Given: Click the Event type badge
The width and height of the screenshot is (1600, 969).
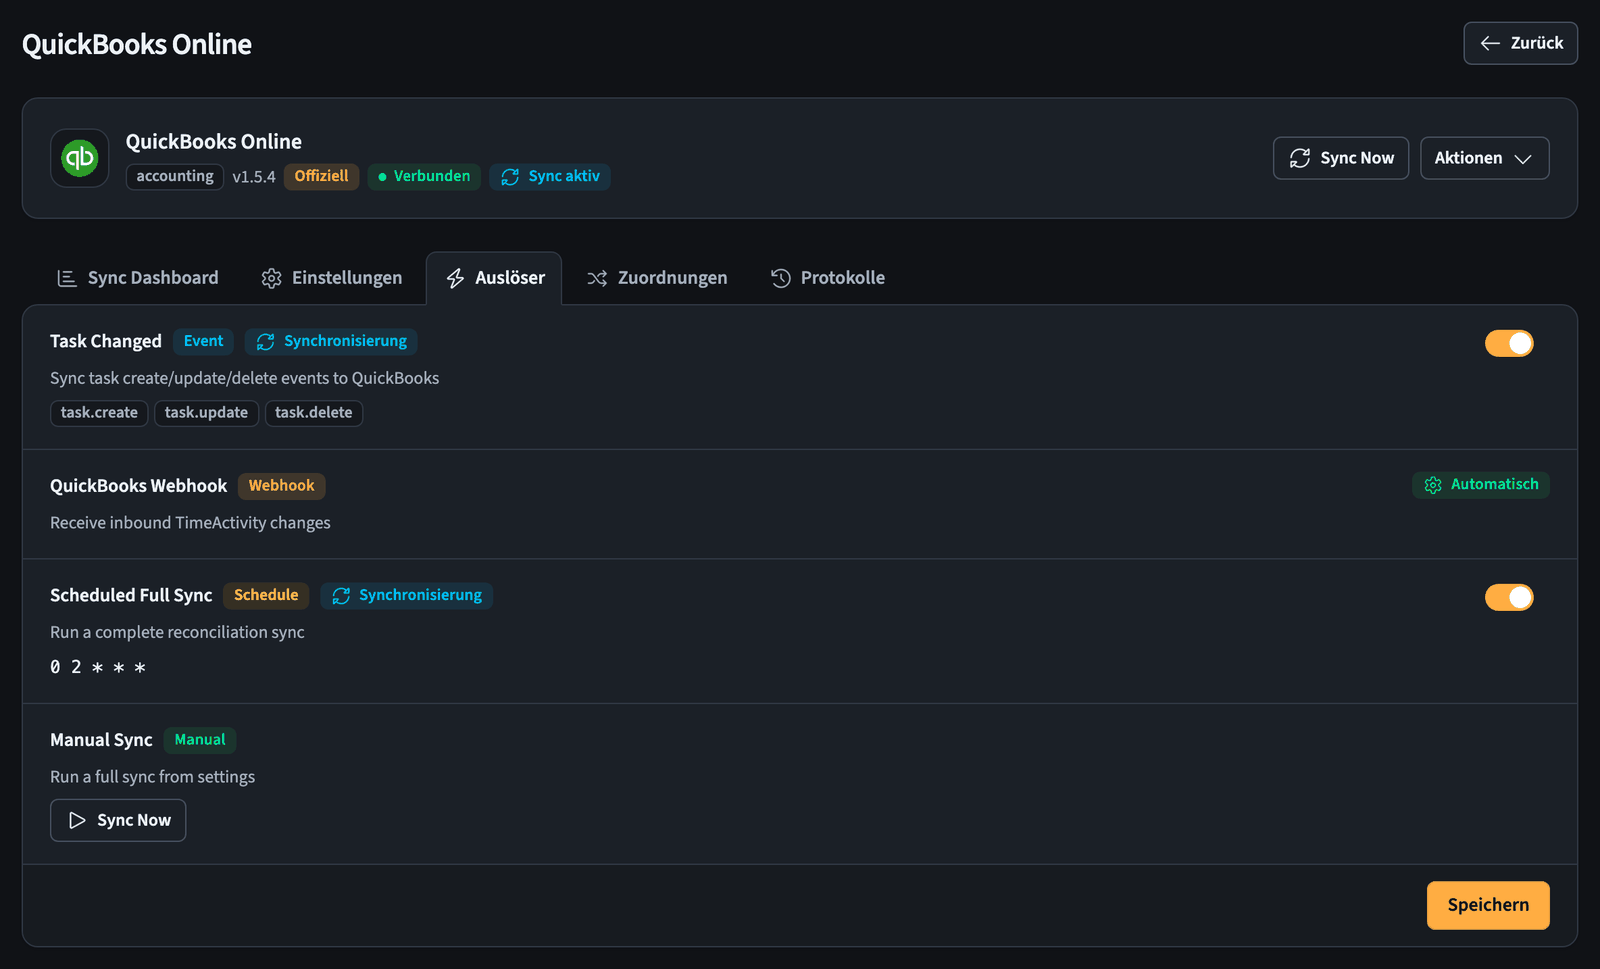Looking at the screenshot, I should pos(203,342).
